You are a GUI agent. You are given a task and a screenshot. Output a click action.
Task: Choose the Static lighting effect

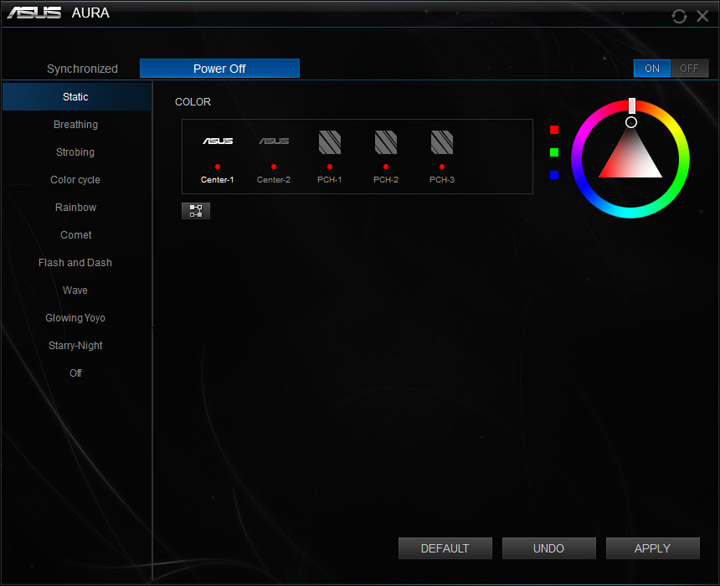click(77, 97)
